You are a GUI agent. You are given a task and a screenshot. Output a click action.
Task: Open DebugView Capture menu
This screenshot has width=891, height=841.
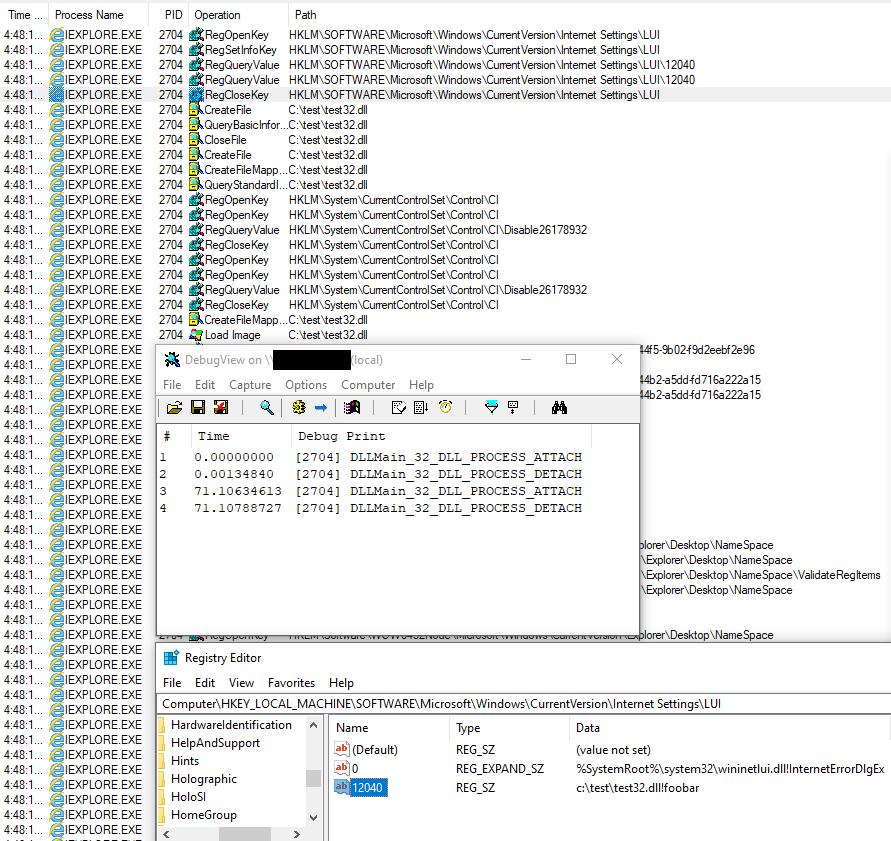250,385
